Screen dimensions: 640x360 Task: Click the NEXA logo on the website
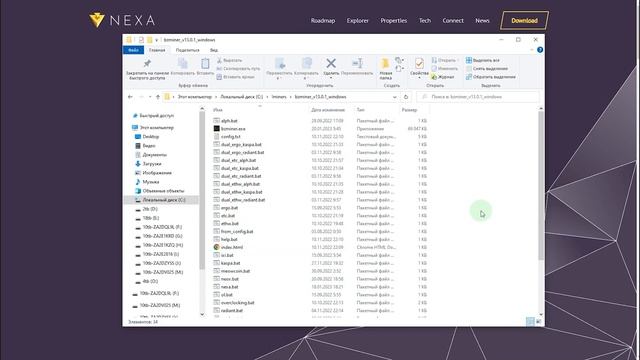point(122,20)
